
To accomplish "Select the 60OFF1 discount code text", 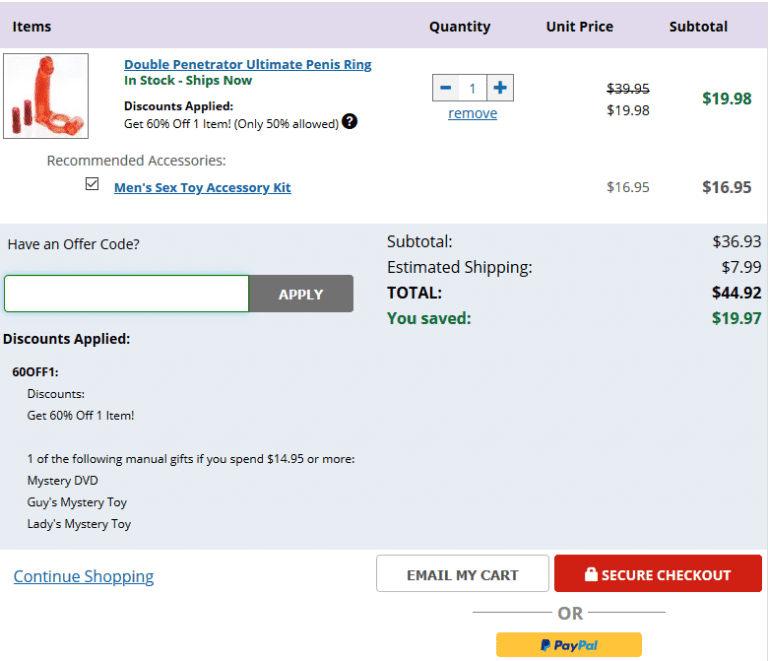I will (x=35, y=372).
